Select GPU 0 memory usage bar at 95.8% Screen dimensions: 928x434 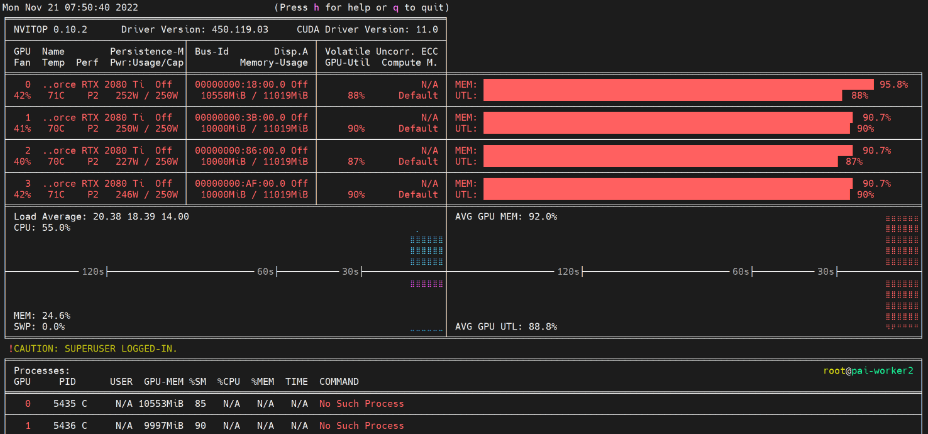click(678, 85)
